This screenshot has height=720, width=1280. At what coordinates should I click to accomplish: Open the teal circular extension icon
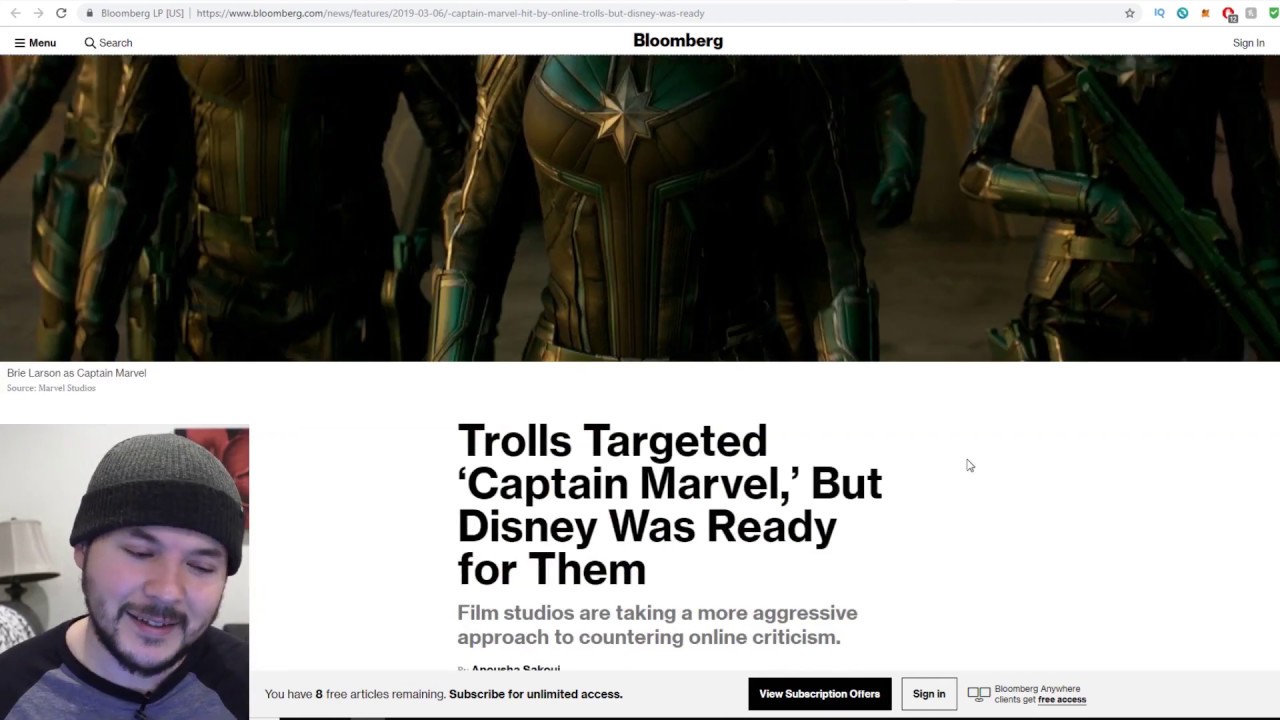pyautogui.click(x=1182, y=13)
